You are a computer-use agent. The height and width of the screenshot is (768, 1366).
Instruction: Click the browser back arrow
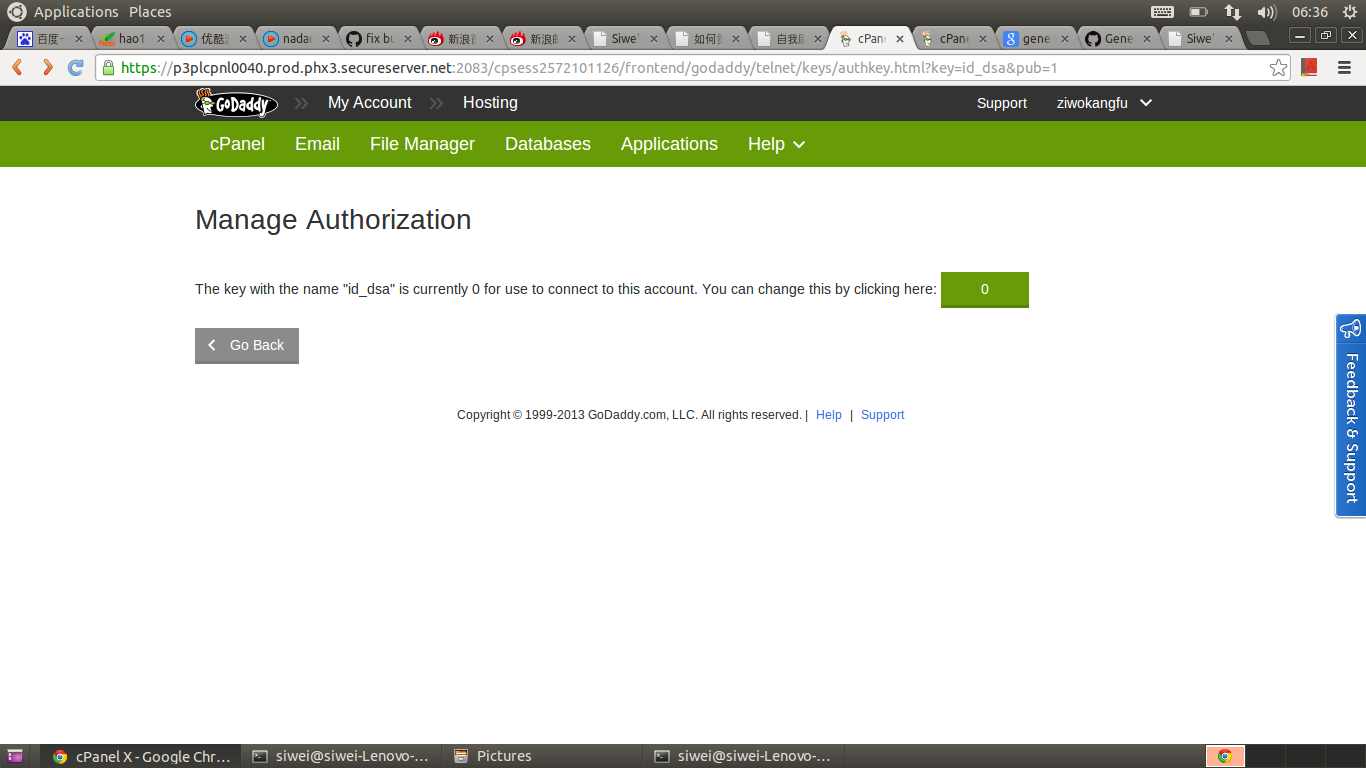[16, 68]
